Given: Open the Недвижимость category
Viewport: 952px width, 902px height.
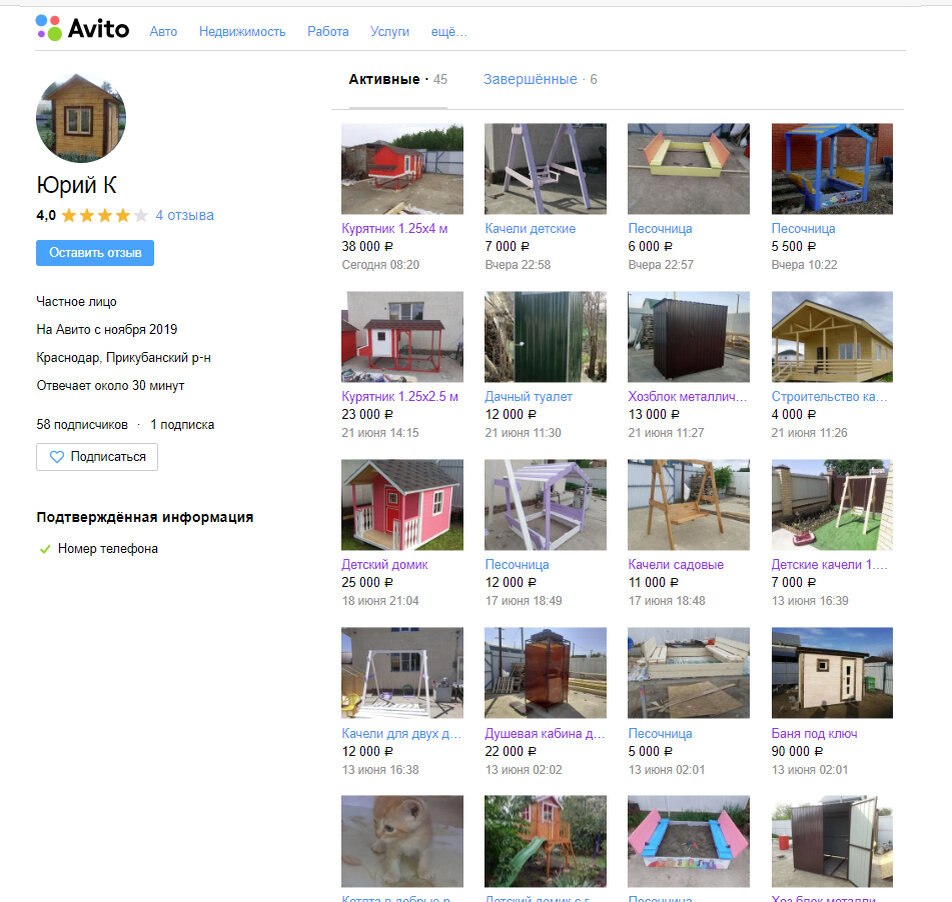Looking at the screenshot, I should tap(242, 32).
